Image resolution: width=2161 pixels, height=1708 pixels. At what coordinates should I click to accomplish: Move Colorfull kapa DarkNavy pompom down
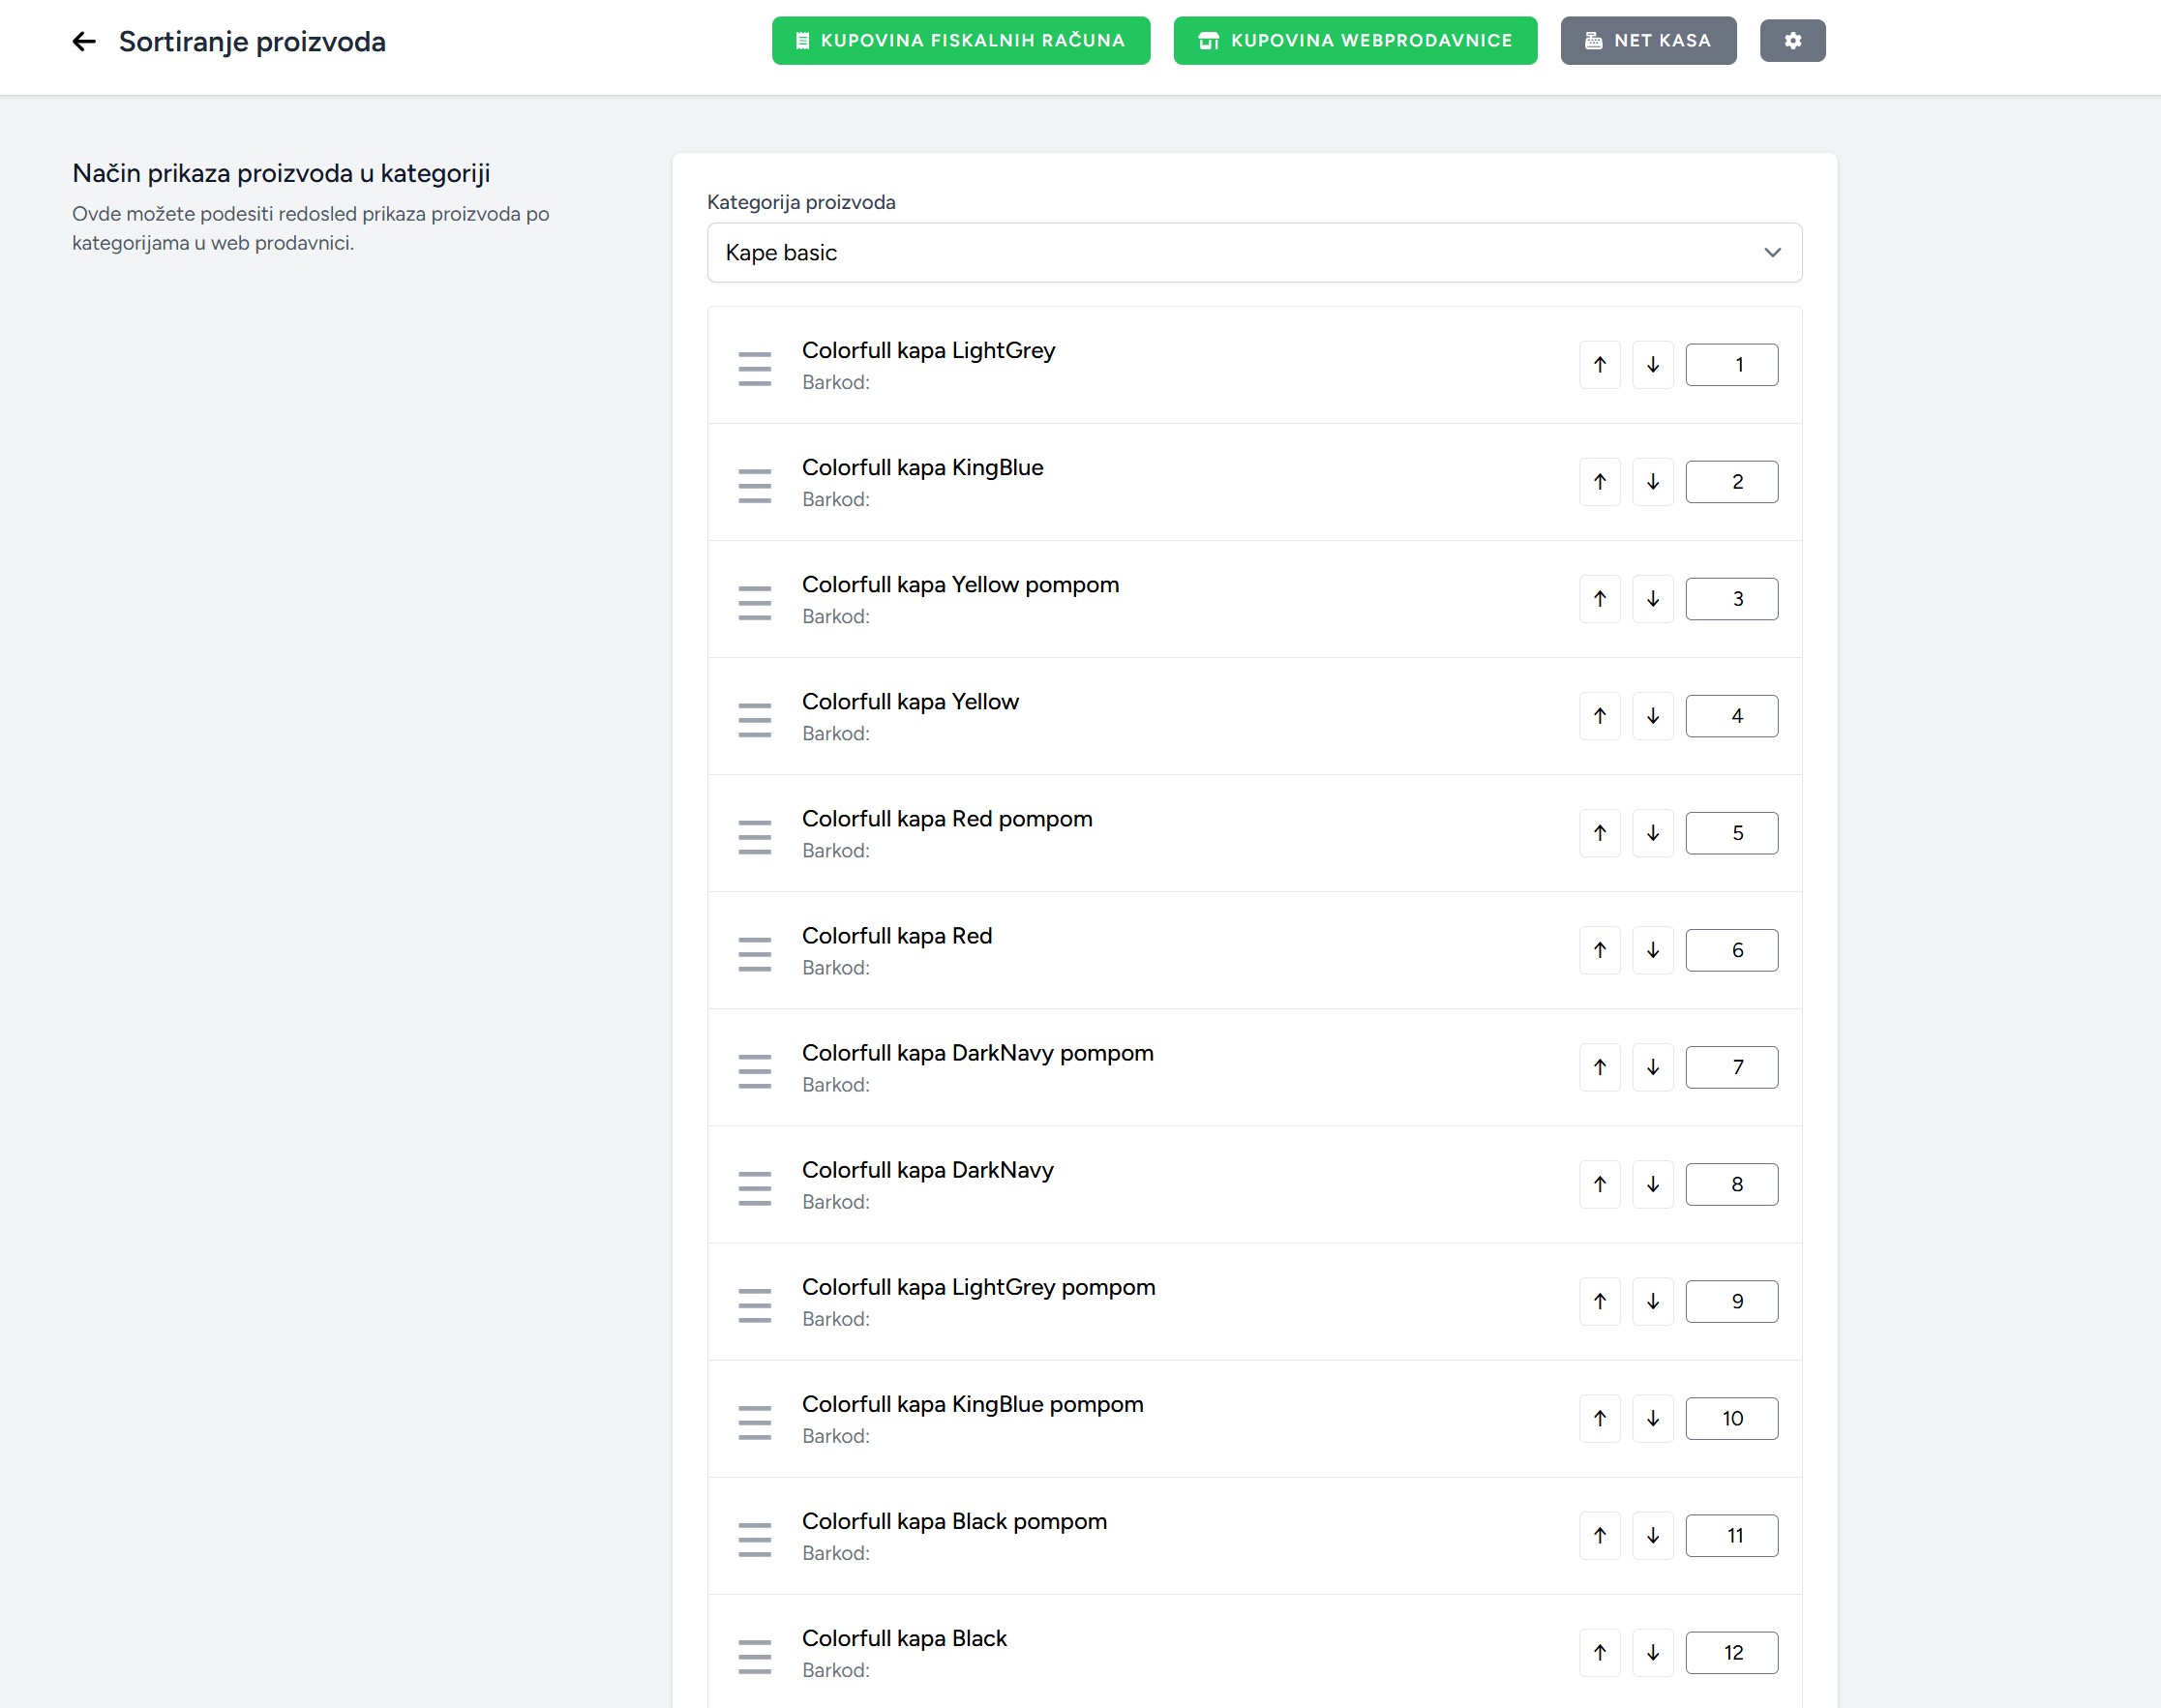click(x=1653, y=1067)
